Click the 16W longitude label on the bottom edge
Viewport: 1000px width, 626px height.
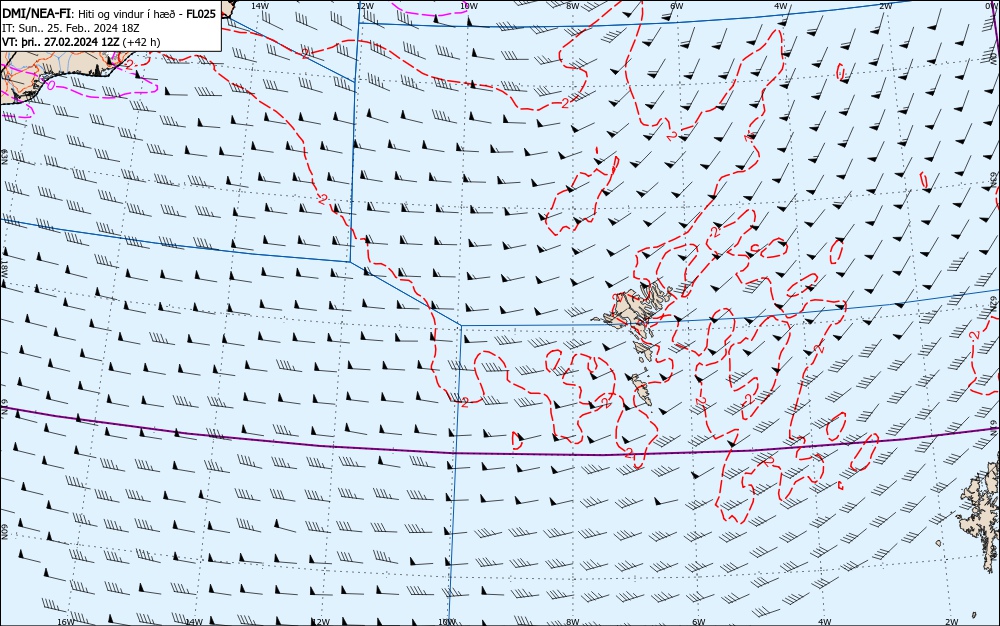tap(66, 622)
